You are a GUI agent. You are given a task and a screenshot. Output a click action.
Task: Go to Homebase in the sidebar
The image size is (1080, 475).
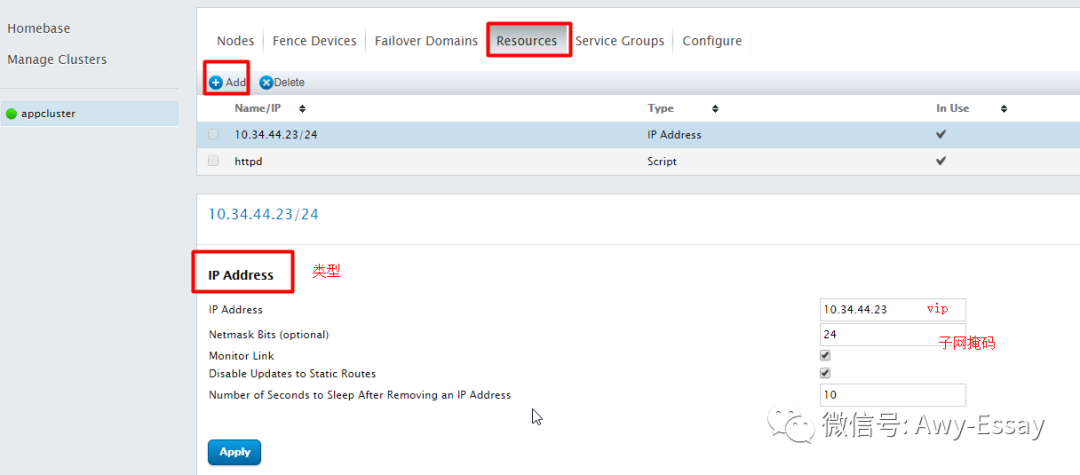click(39, 29)
